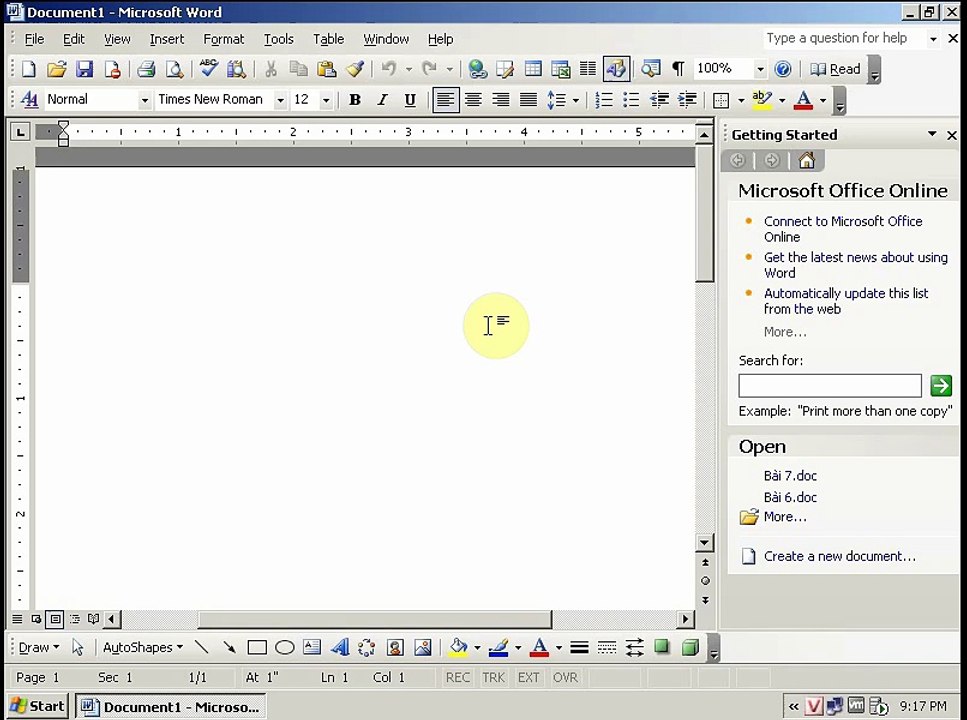The width and height of the screenshot is (967, 720).
Task: Select the Rectangle drawing tool
Action: [257, 647]
